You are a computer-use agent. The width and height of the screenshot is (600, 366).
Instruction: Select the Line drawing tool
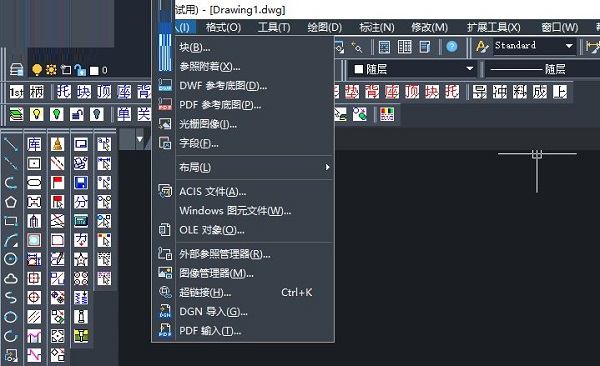[11, 144]
